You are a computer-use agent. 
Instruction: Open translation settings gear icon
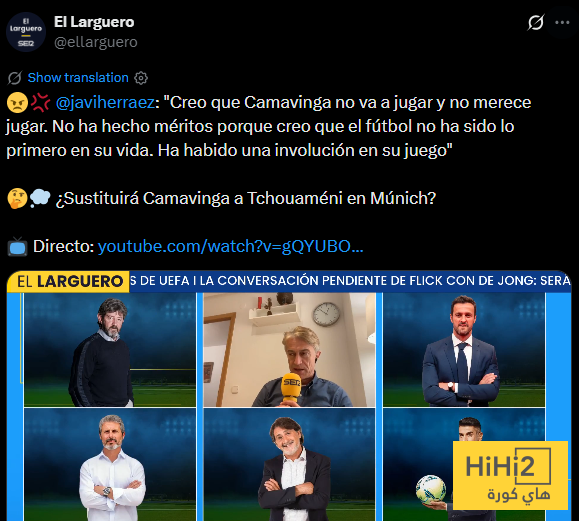tap(141, 78)
